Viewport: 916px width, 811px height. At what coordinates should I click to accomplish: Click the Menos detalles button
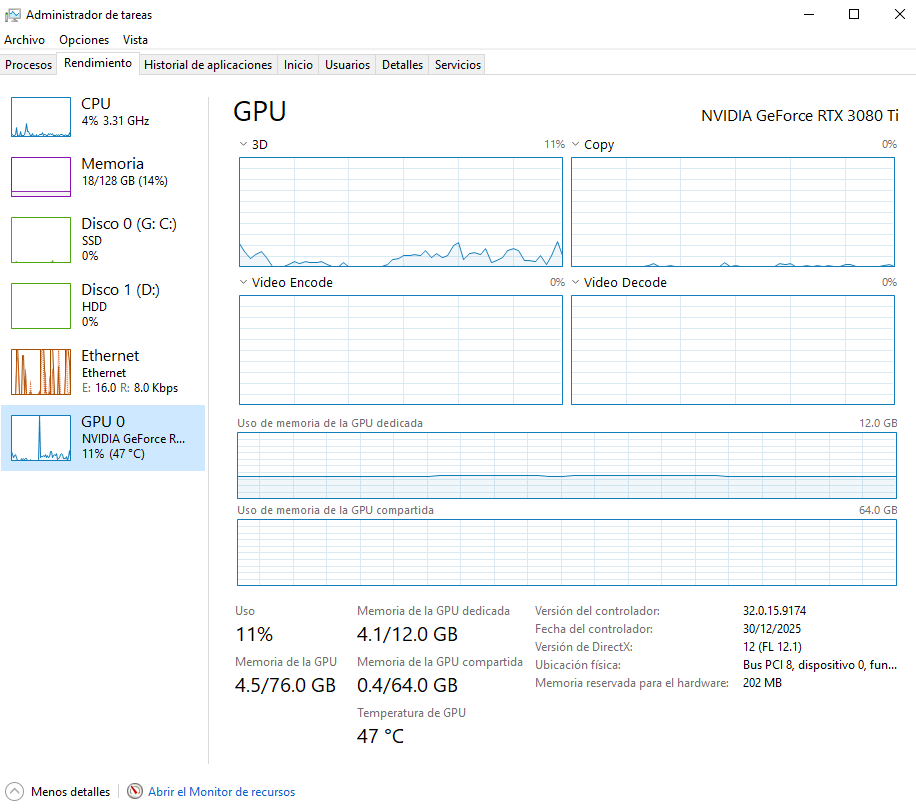[70, 791]
